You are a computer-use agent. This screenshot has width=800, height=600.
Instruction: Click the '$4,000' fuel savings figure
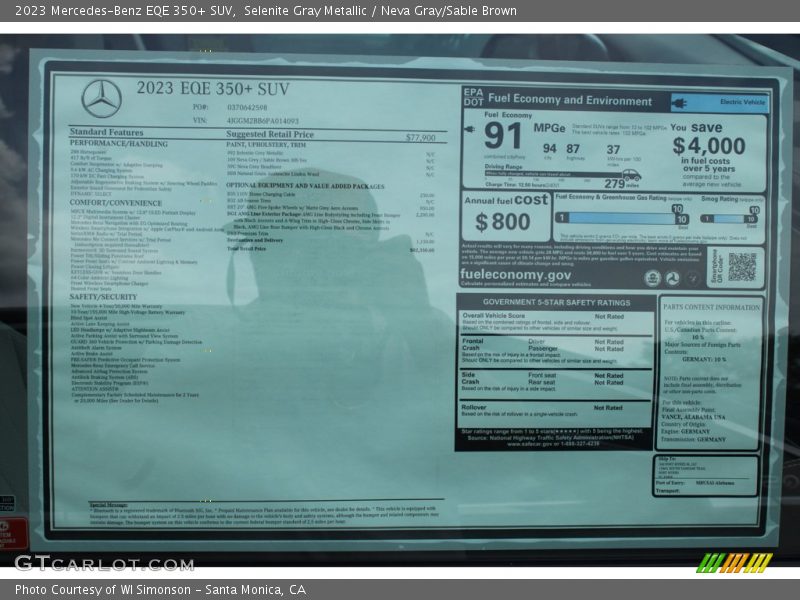point(709,146)
